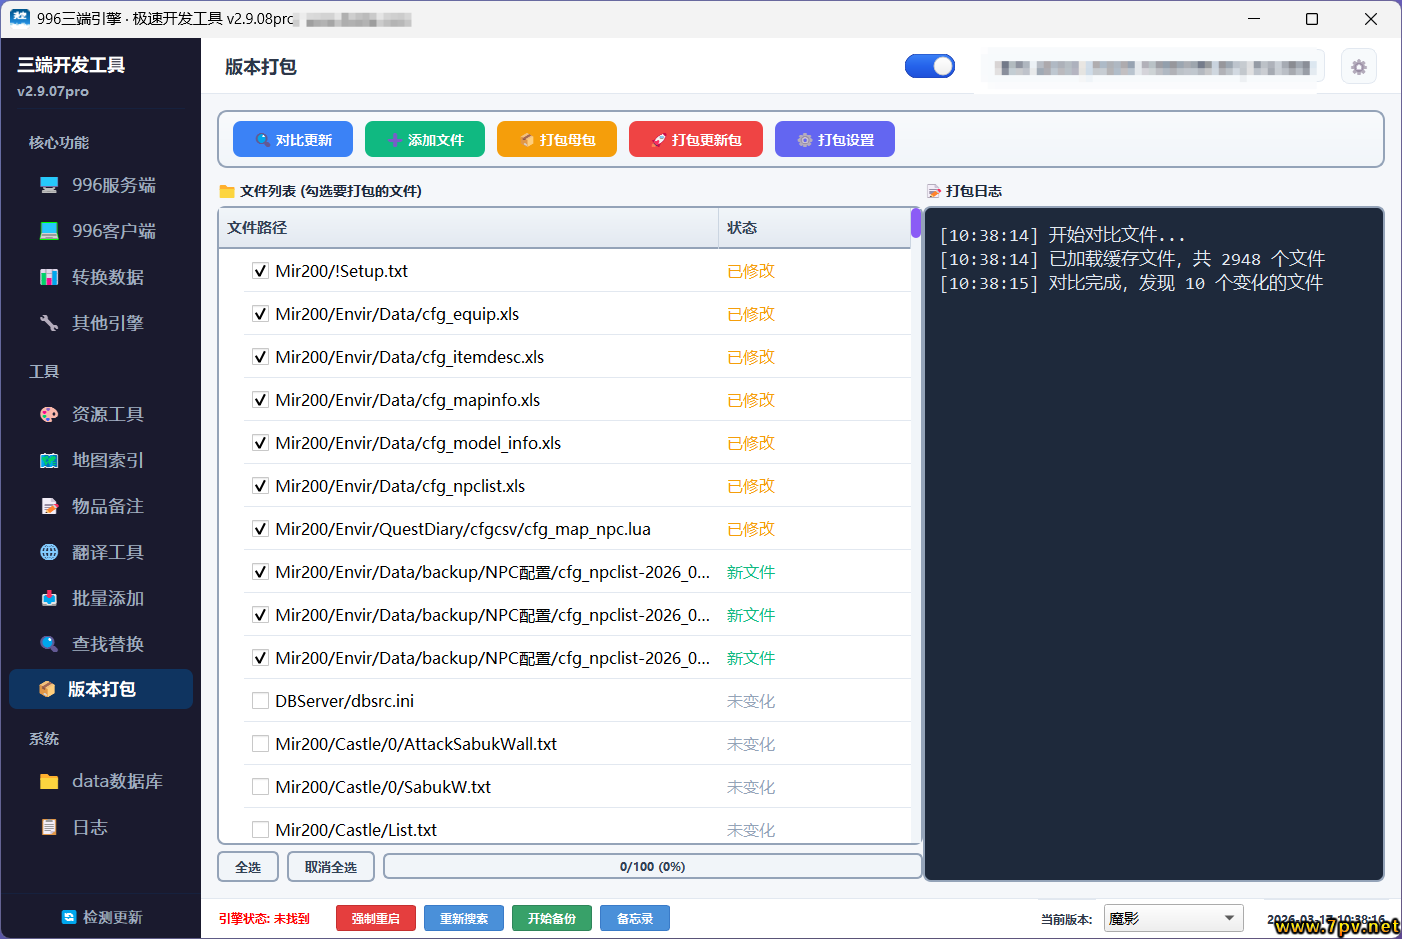The width and height of the screenshot is (1402, 939).
Task: Check the DBServer/dbsrc.ini checkbox
Action: (260, 701)
